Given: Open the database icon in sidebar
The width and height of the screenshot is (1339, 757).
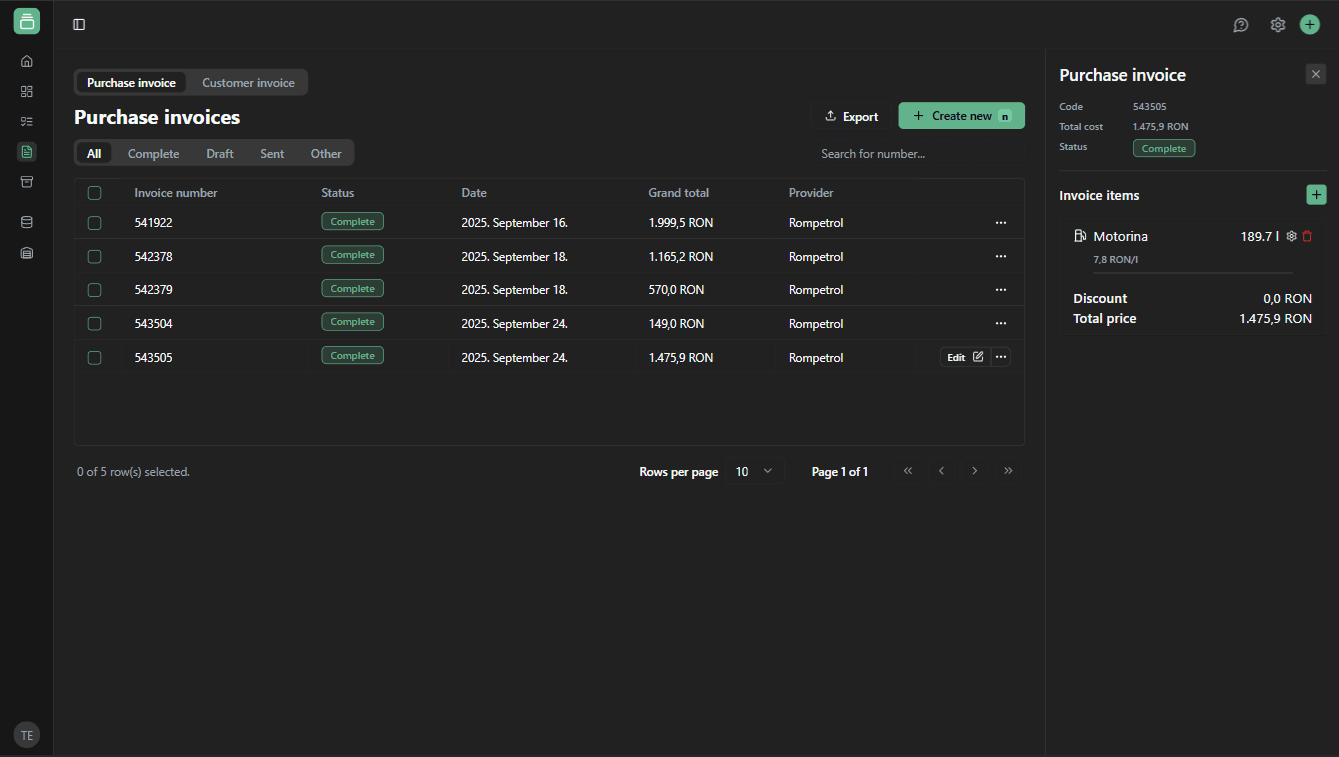Looking at the screenshot, I should [x=27, y=222].
